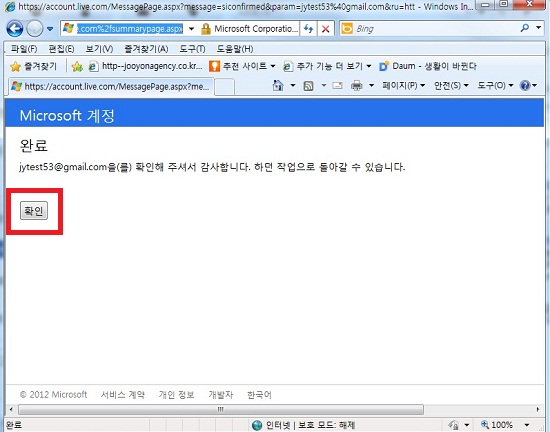Click the 개발자 footer link
Viewport: 550px width, 432px height.
click(221, 395)
